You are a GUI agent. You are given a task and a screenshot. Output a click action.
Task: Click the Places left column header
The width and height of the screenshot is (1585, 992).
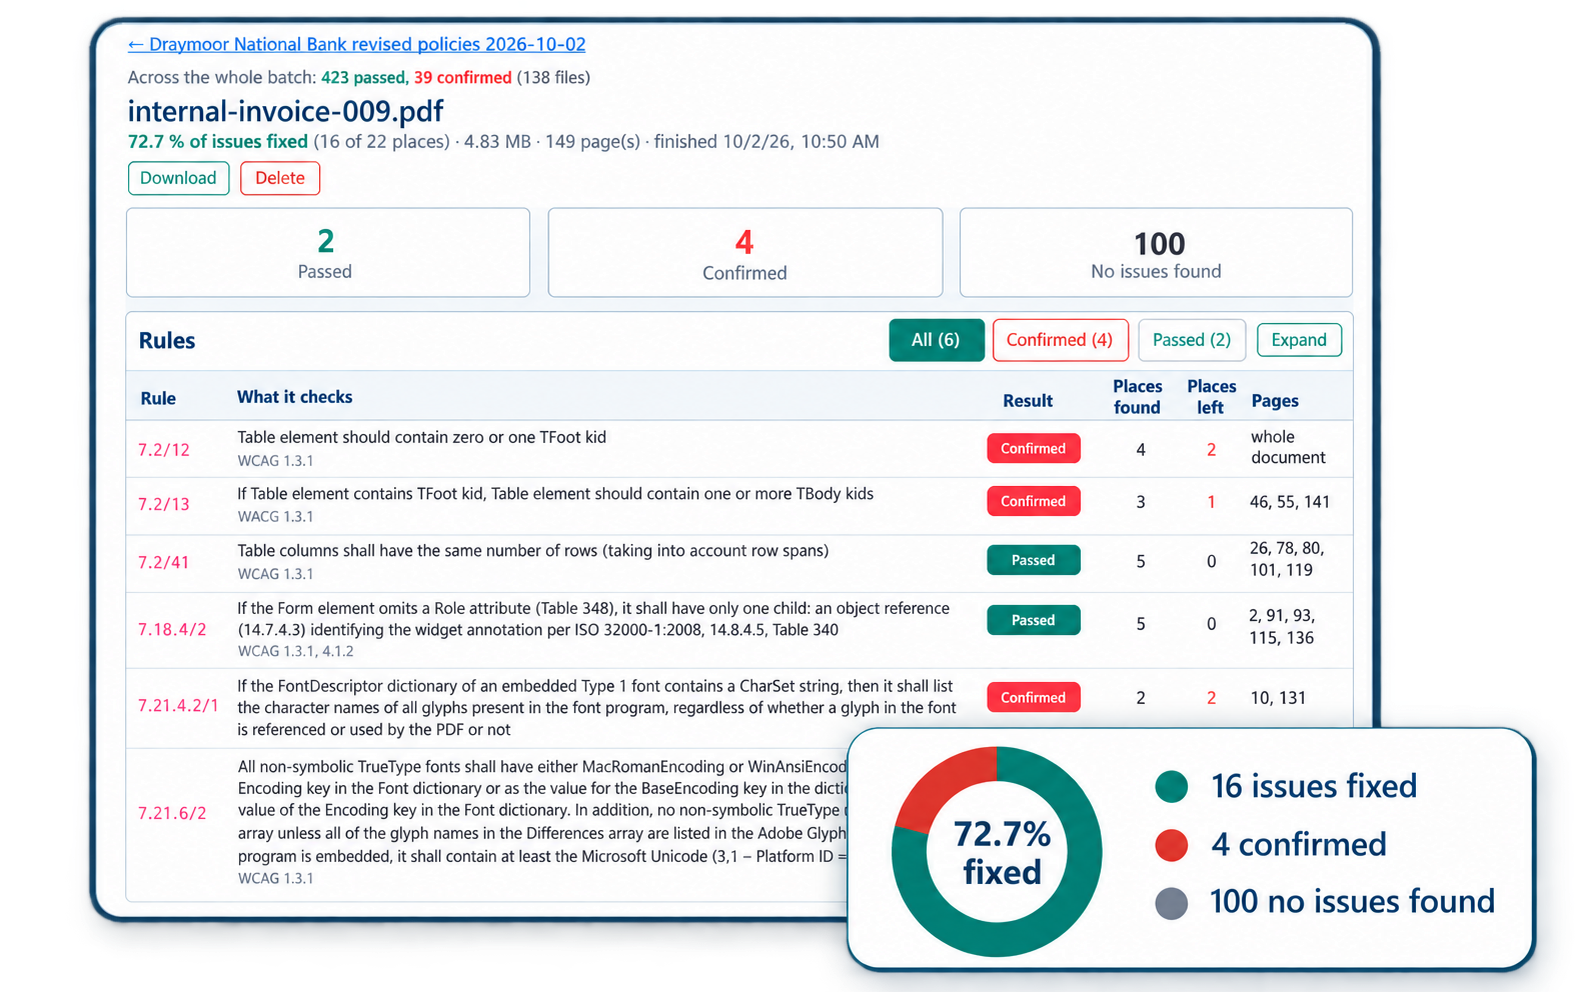(1211, 397)
